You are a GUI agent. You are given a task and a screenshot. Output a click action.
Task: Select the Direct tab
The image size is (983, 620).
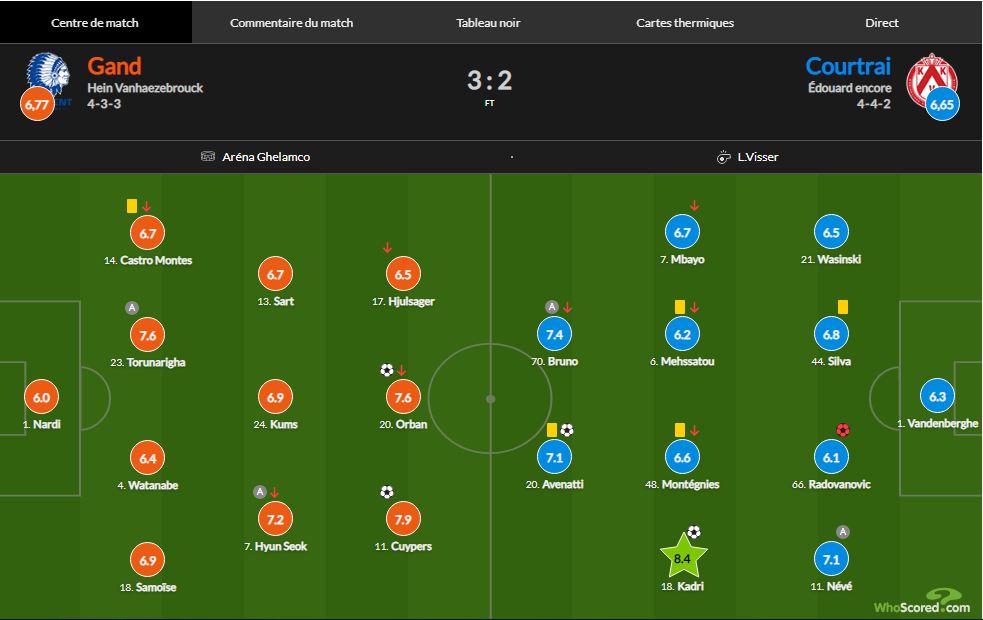[881, 22]
